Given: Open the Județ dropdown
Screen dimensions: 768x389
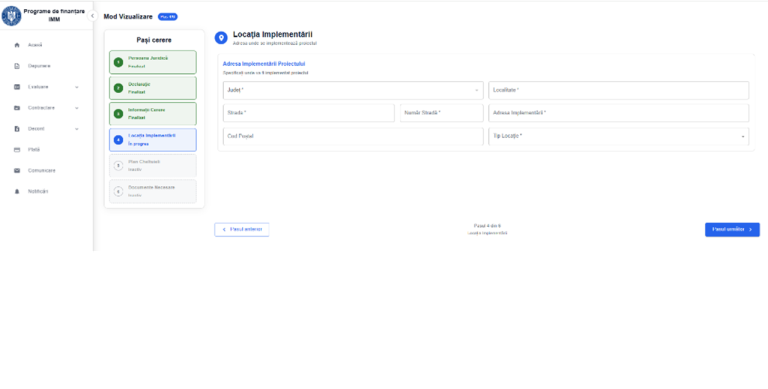Looking at the screenshot, I should (x=353, y=91).
